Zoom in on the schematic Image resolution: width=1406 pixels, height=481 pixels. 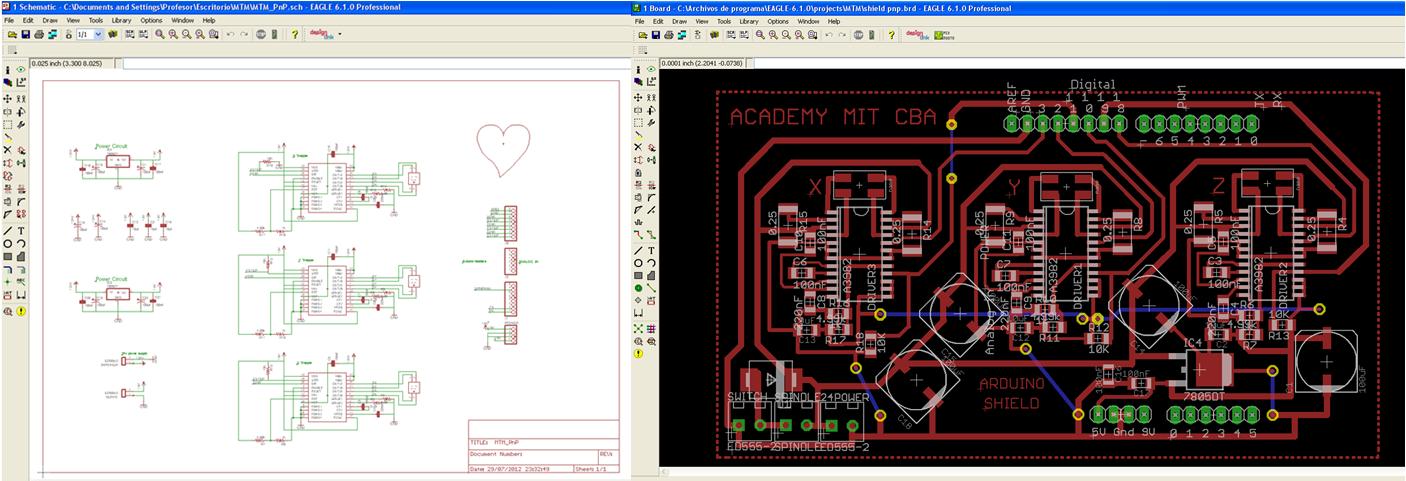(x=173, y=34)
